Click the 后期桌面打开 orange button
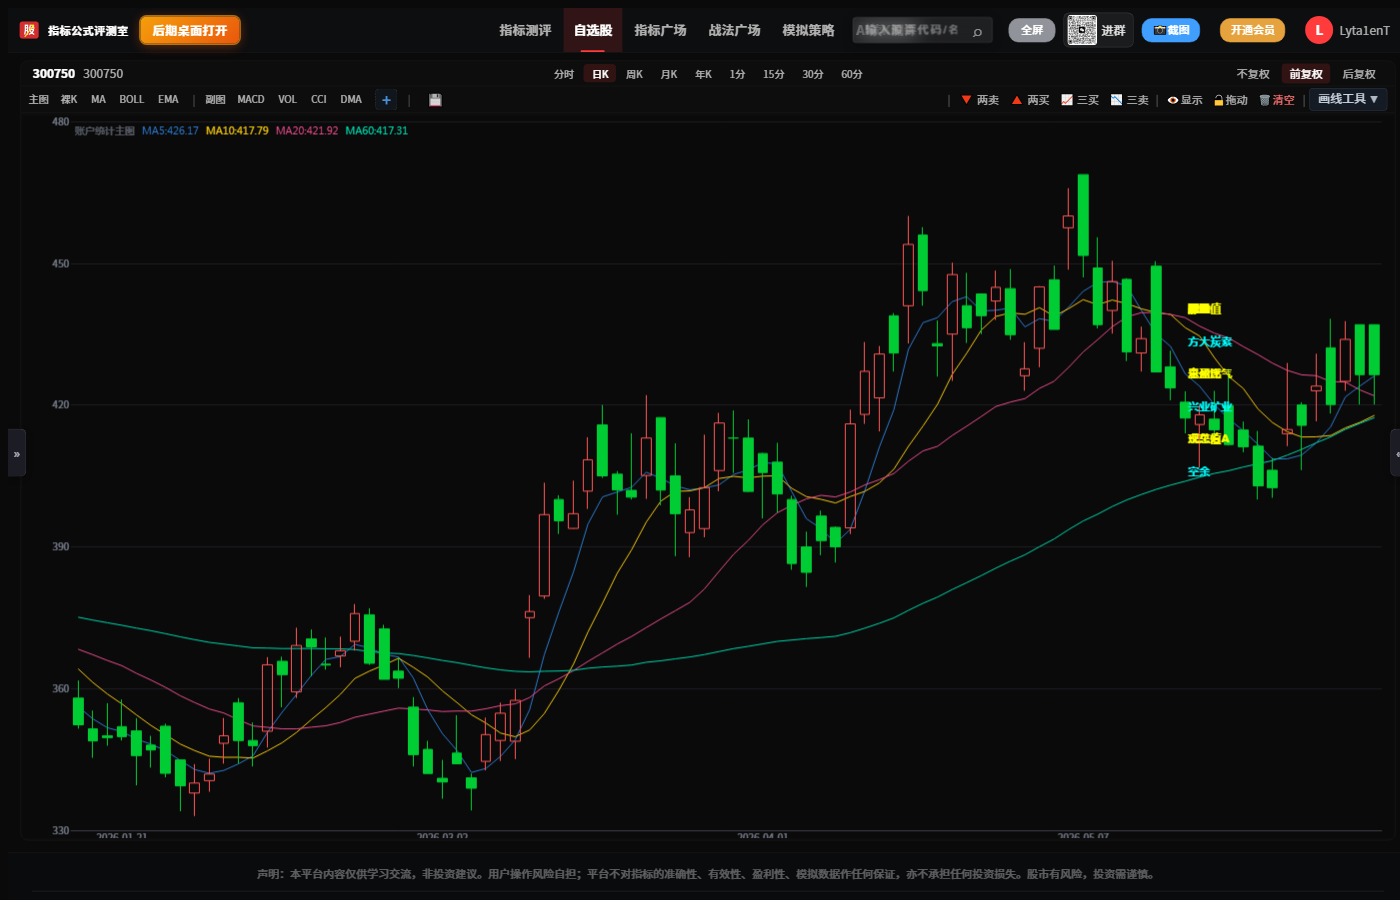This screenshot has height=900, width=1400. [190, 30]
